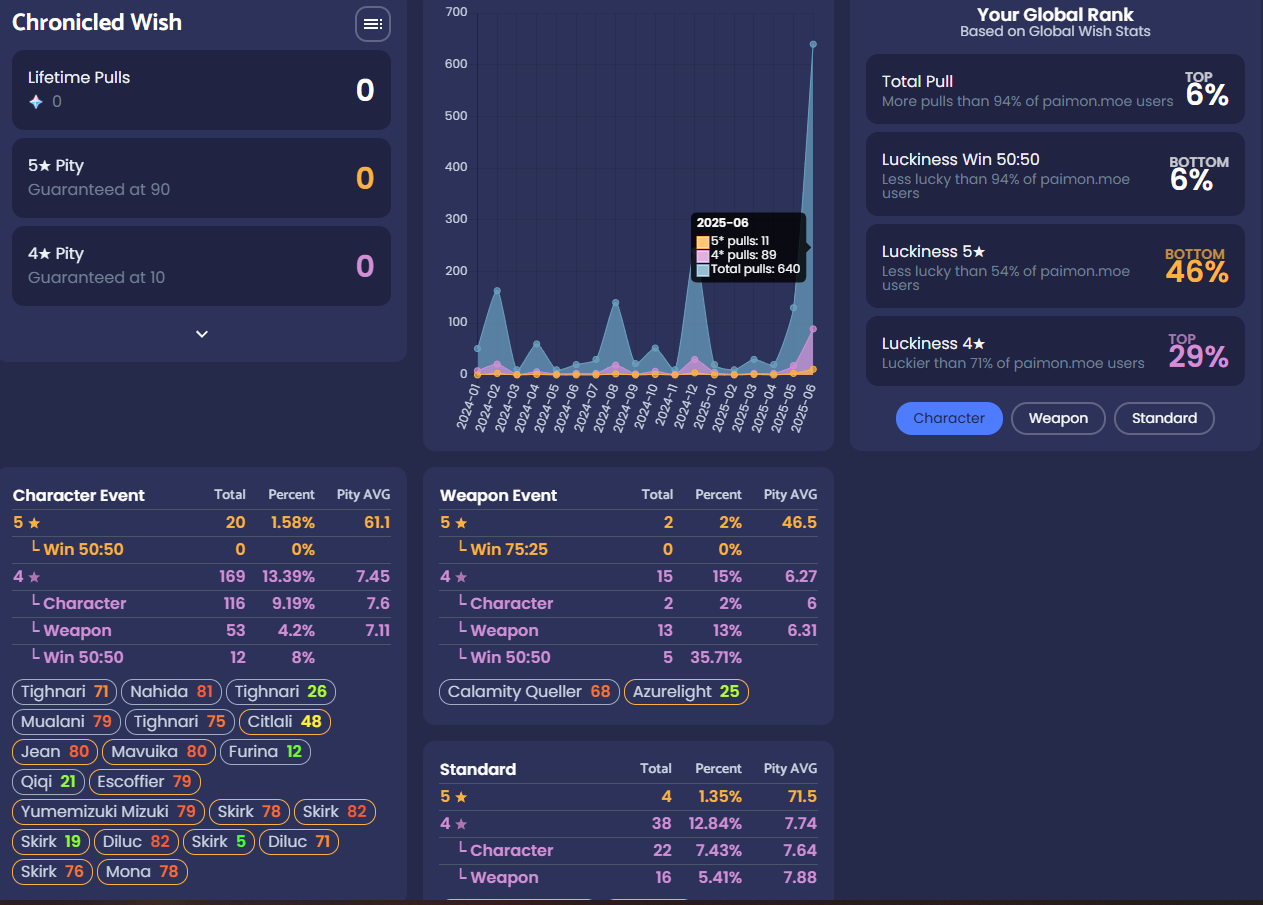Click the Skirk 82 pull chip

tap(335, 812)
